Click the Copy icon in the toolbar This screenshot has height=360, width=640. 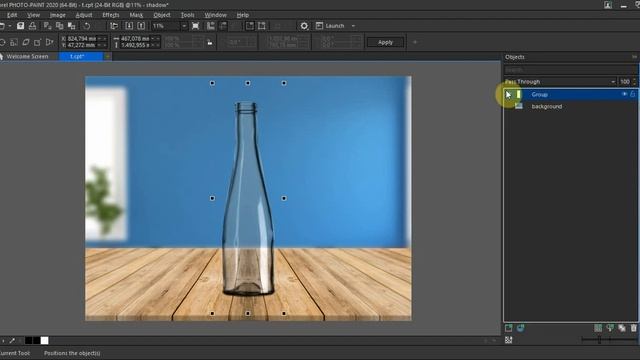point(59,26)
